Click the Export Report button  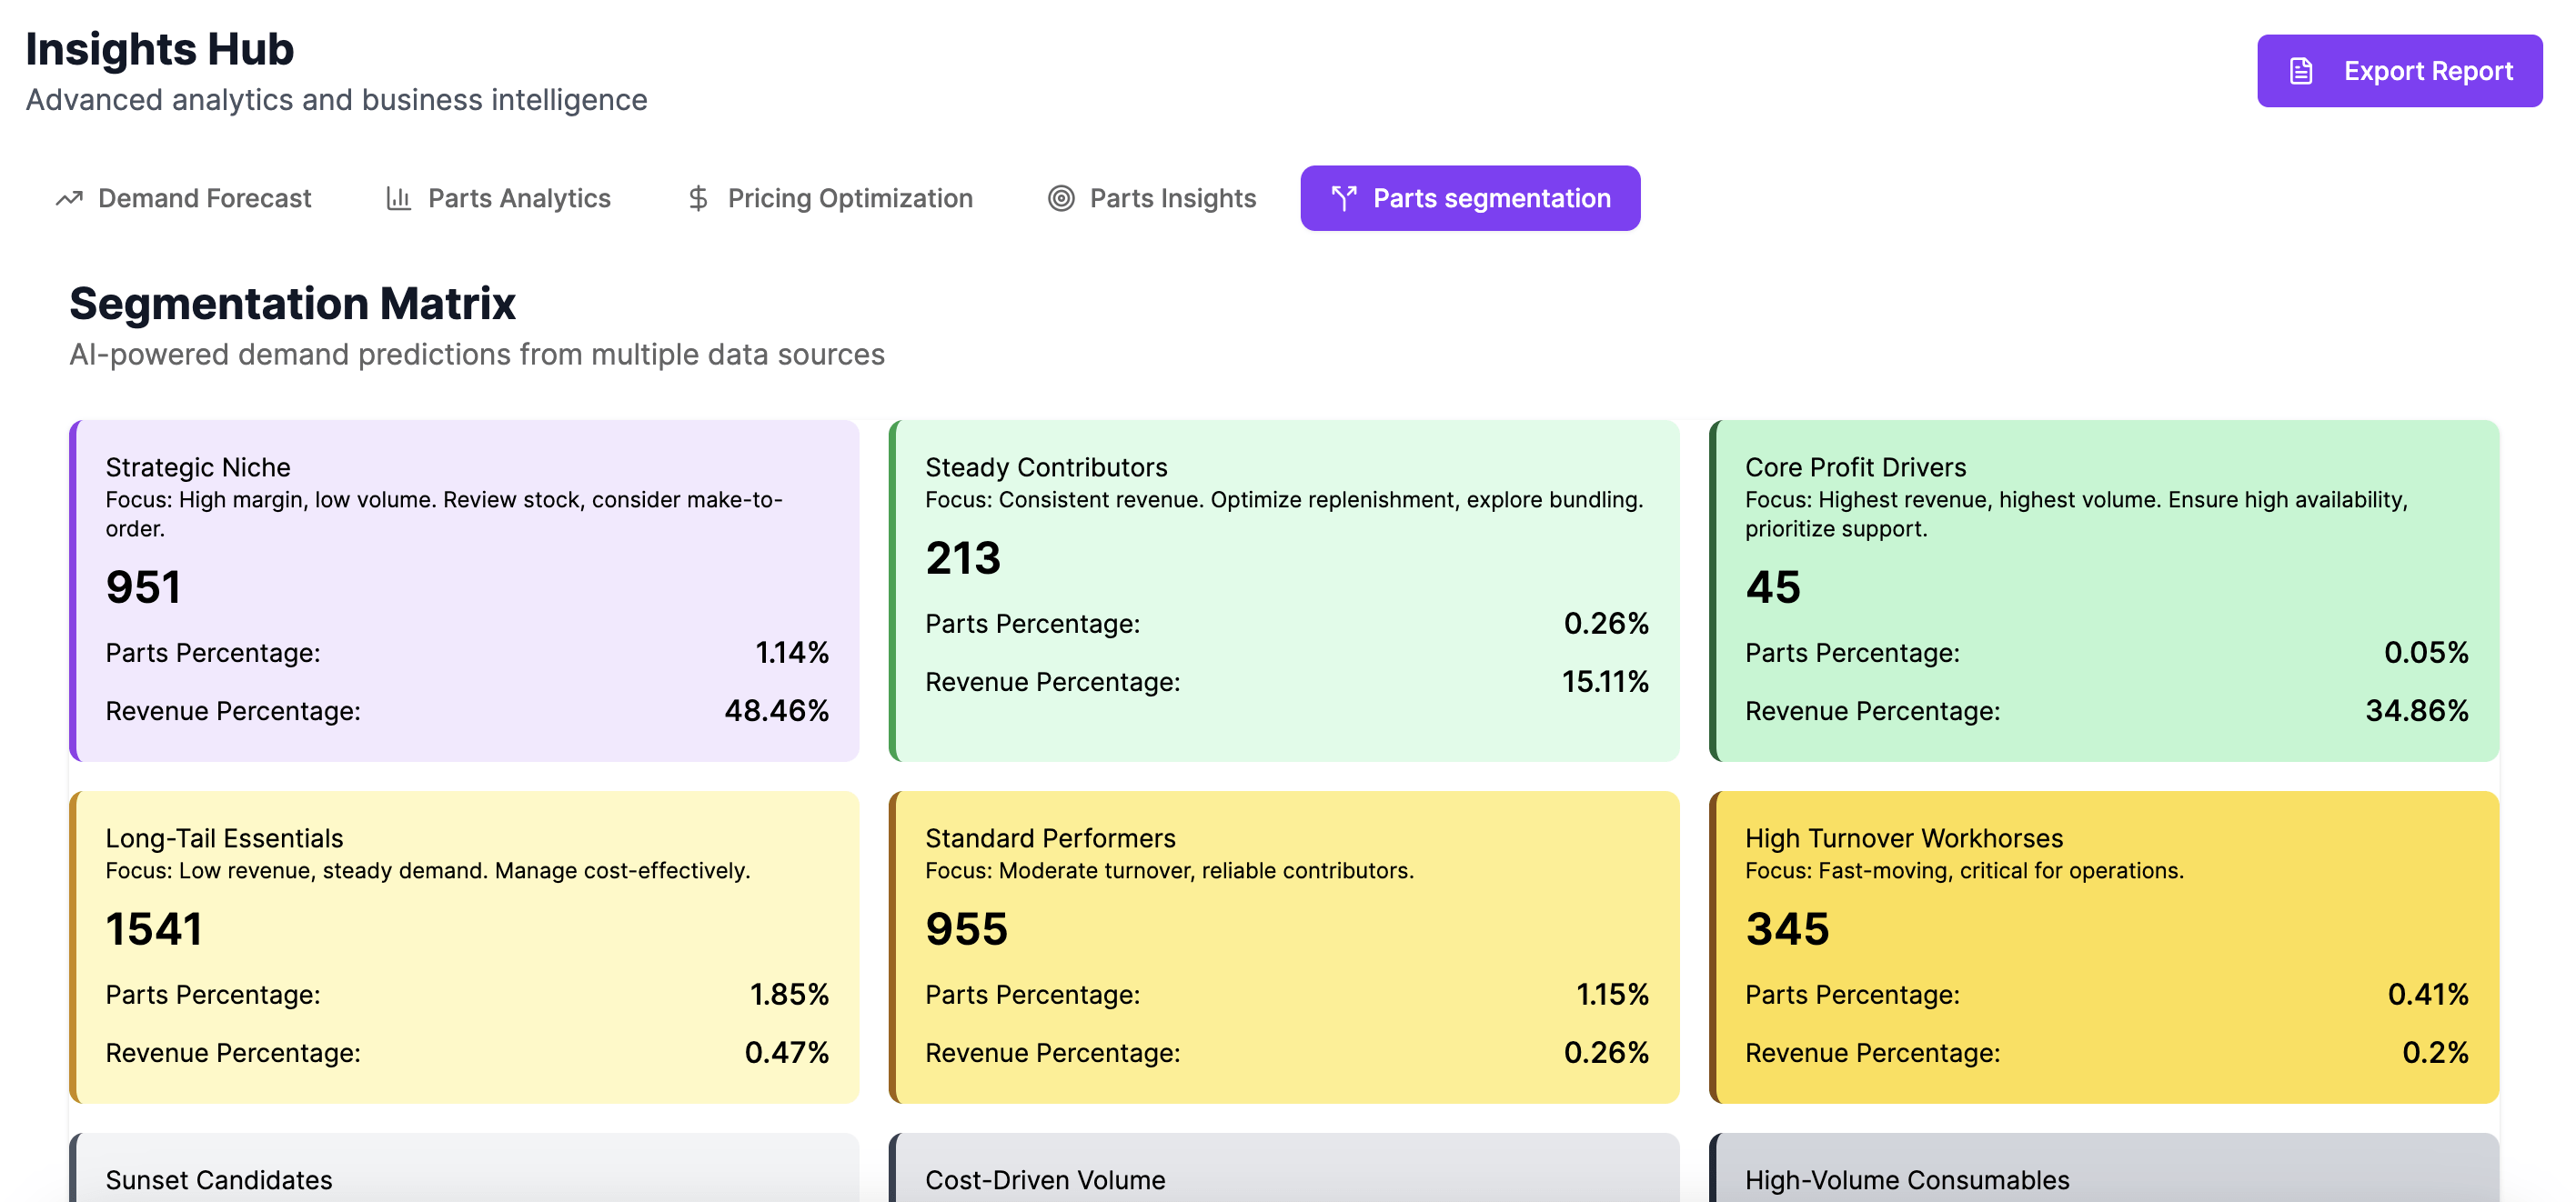click(2399, 71)
